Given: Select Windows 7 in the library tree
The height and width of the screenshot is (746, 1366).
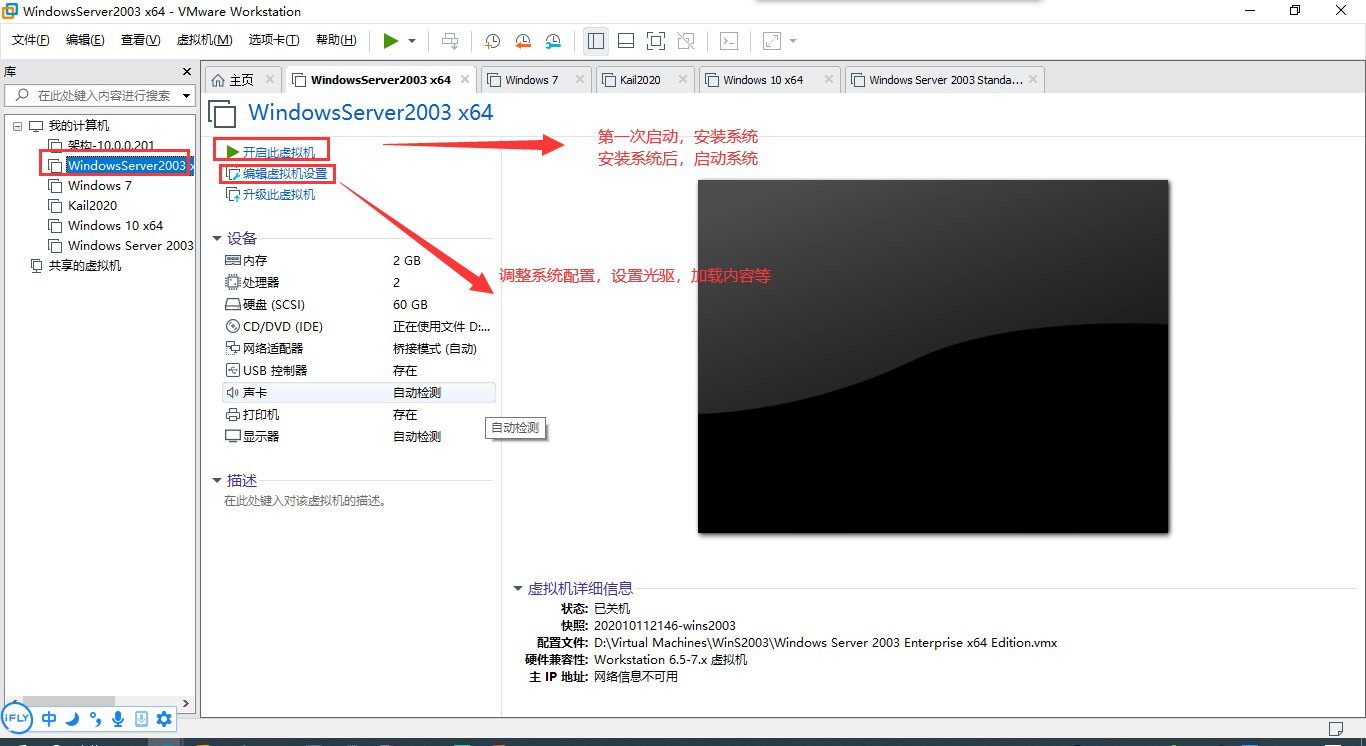Looking at the screenshot, I should tap(99, 186).
